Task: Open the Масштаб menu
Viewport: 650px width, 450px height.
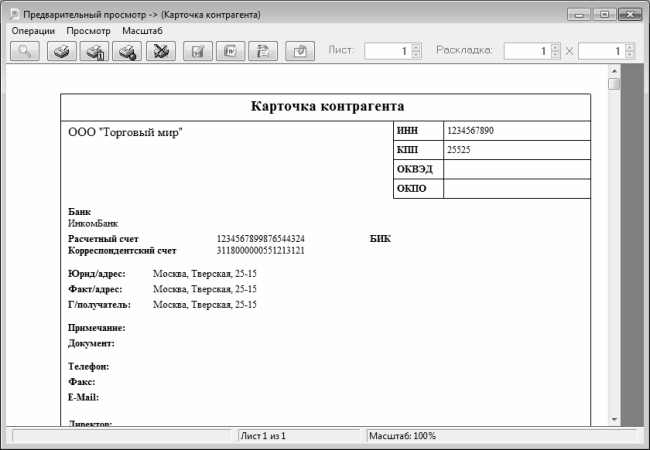Action: click(142, 31)
